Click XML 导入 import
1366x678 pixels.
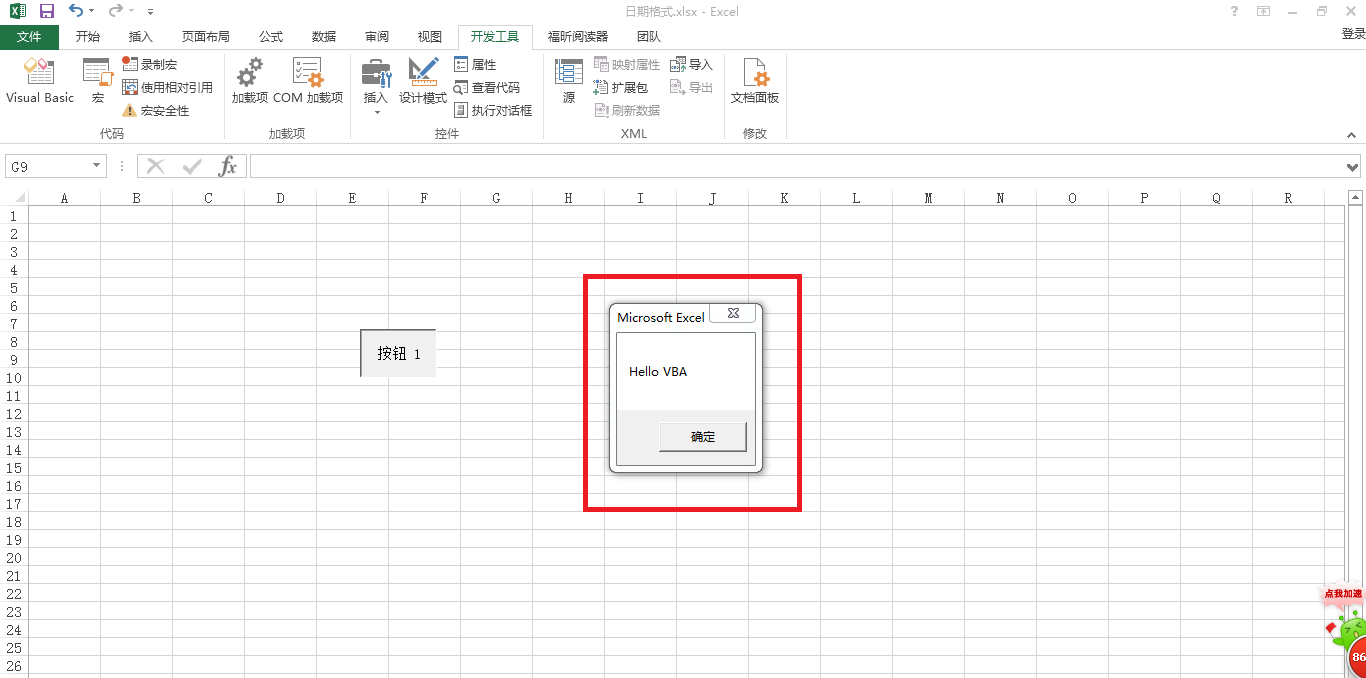coord(692,64)
